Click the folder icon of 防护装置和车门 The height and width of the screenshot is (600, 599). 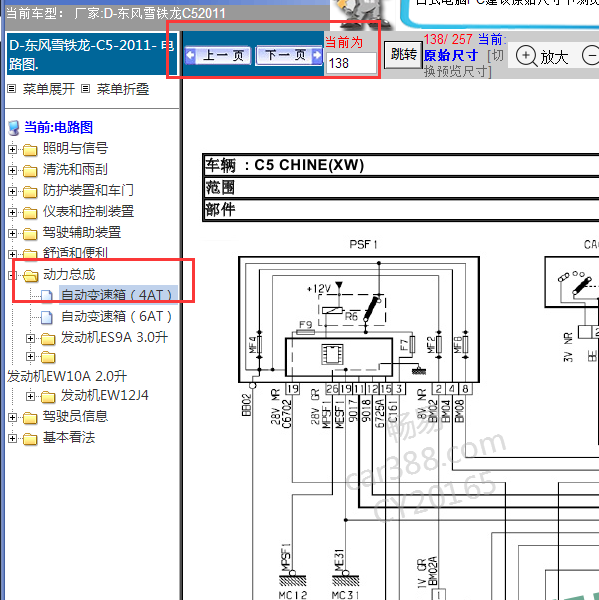(x=30, y=192)
